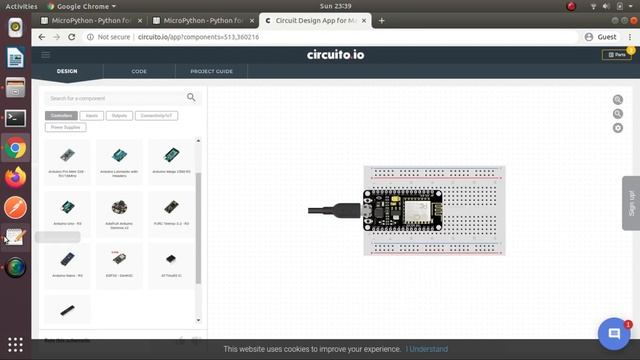Show applications grid
Screen dimensions: 640x360
16,345
